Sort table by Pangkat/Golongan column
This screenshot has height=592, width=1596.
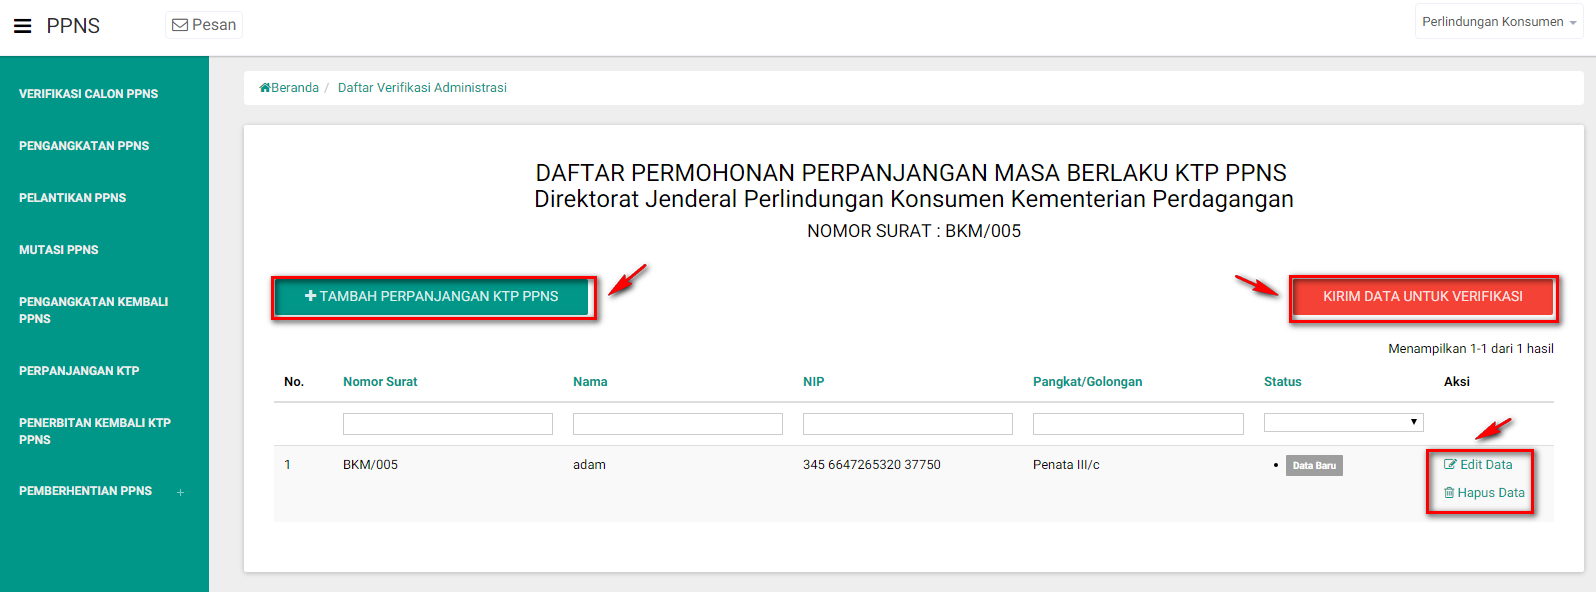(1087, 382)
